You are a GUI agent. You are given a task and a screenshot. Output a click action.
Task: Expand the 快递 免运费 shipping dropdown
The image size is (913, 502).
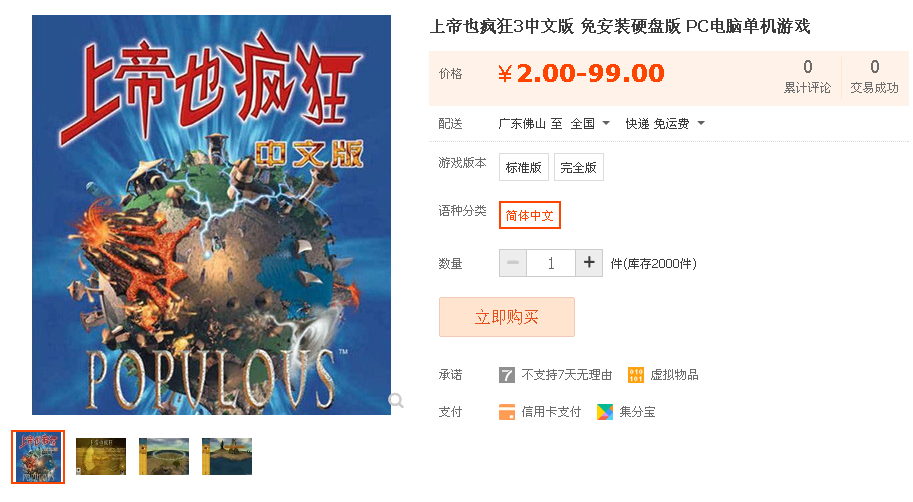tap(665, 123)
